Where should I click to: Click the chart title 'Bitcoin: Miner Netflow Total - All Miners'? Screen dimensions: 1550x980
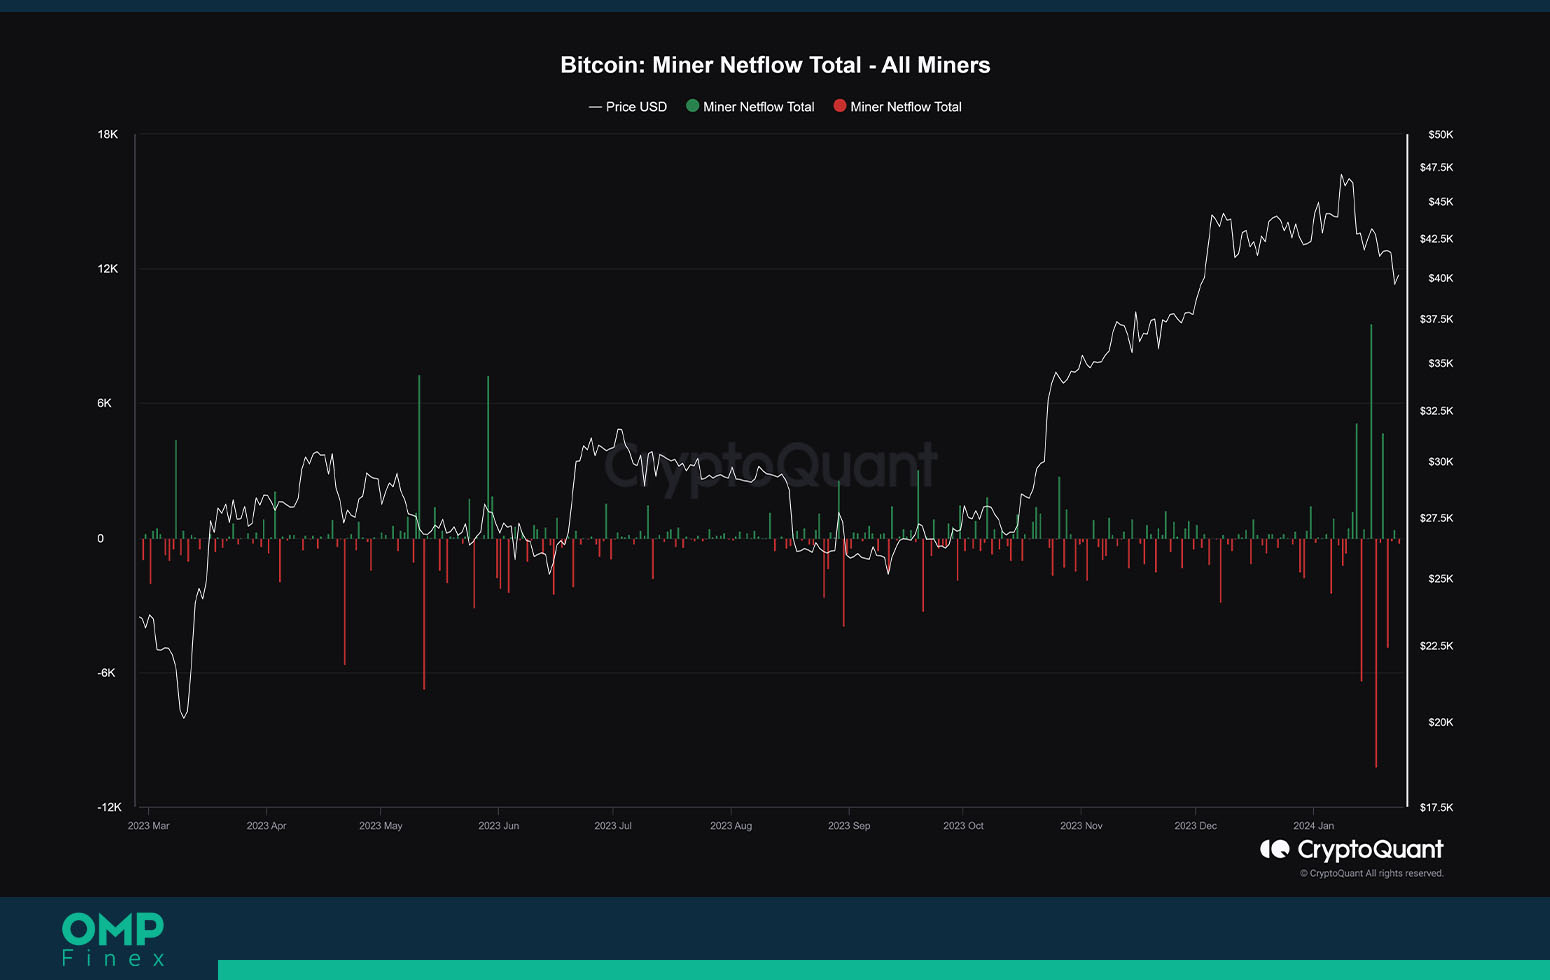[775, 65]
